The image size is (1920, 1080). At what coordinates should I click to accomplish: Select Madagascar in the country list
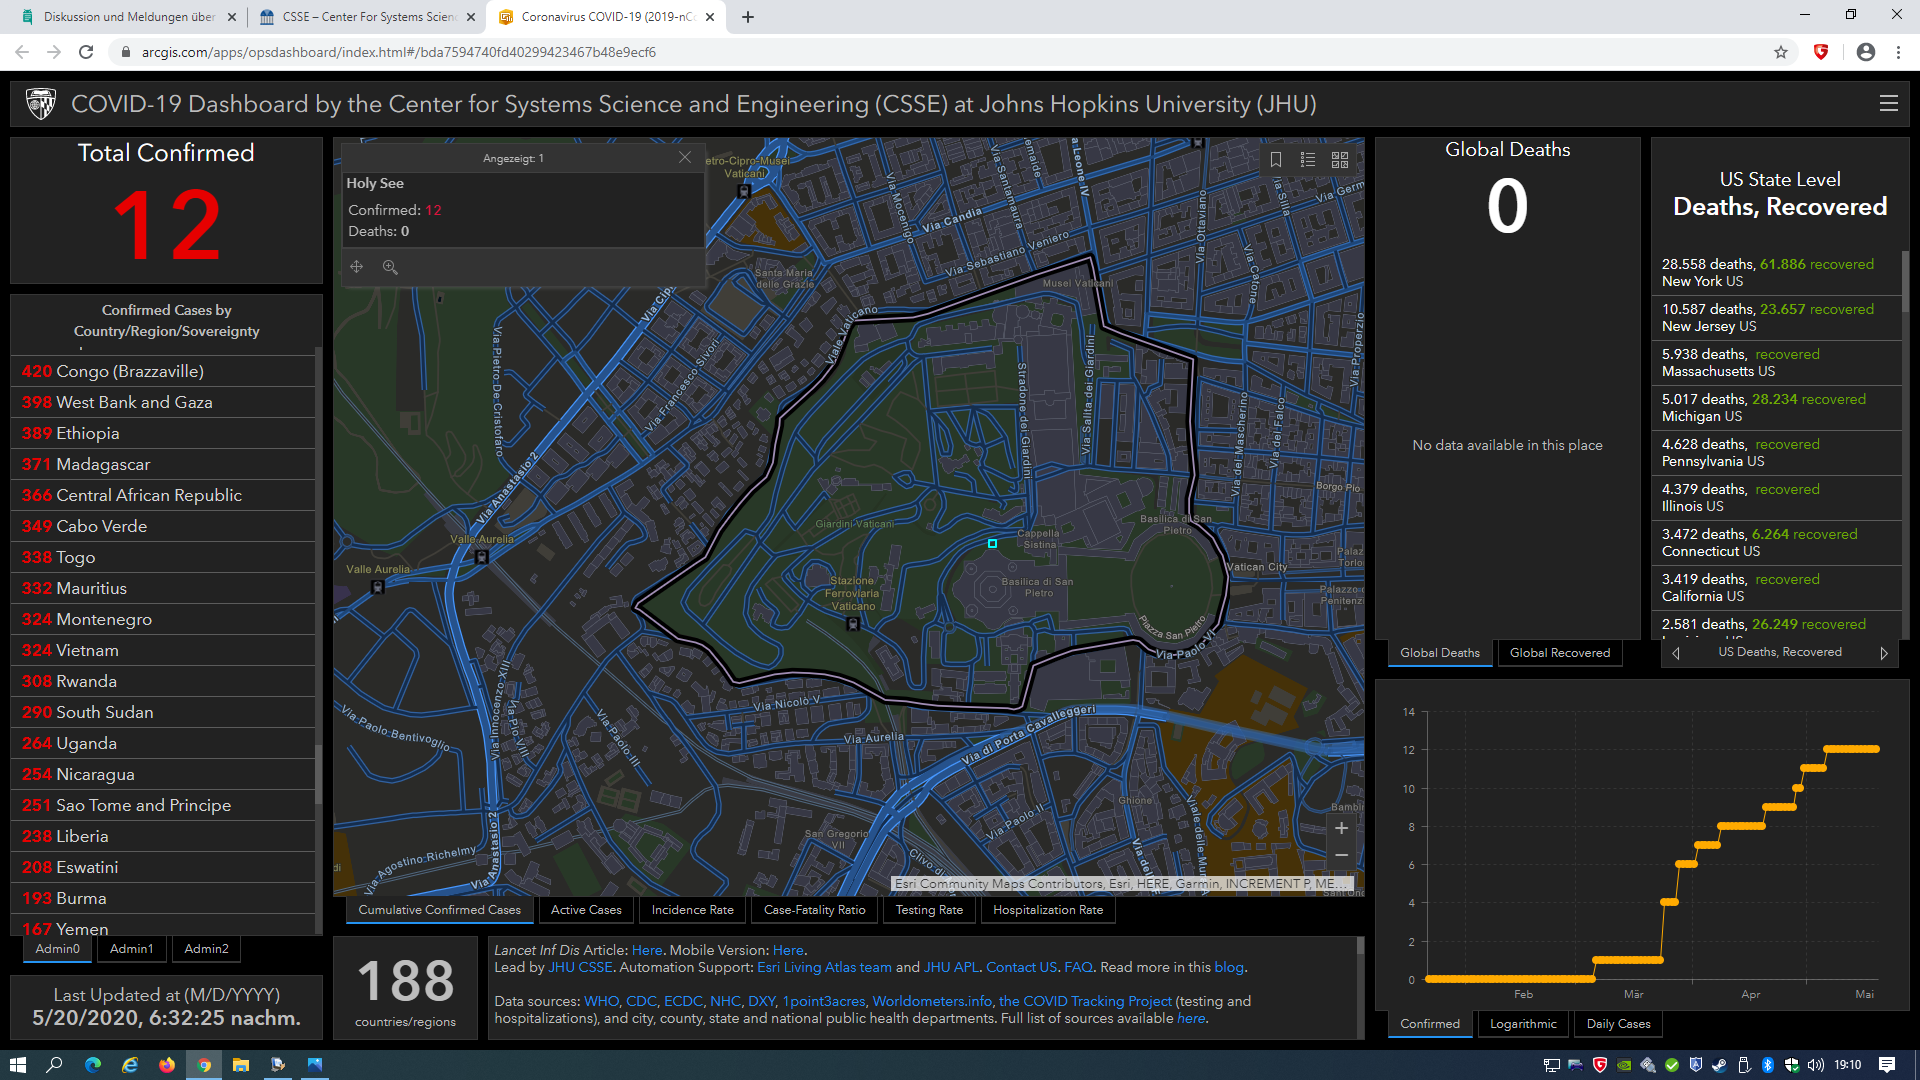coord(163,464)
